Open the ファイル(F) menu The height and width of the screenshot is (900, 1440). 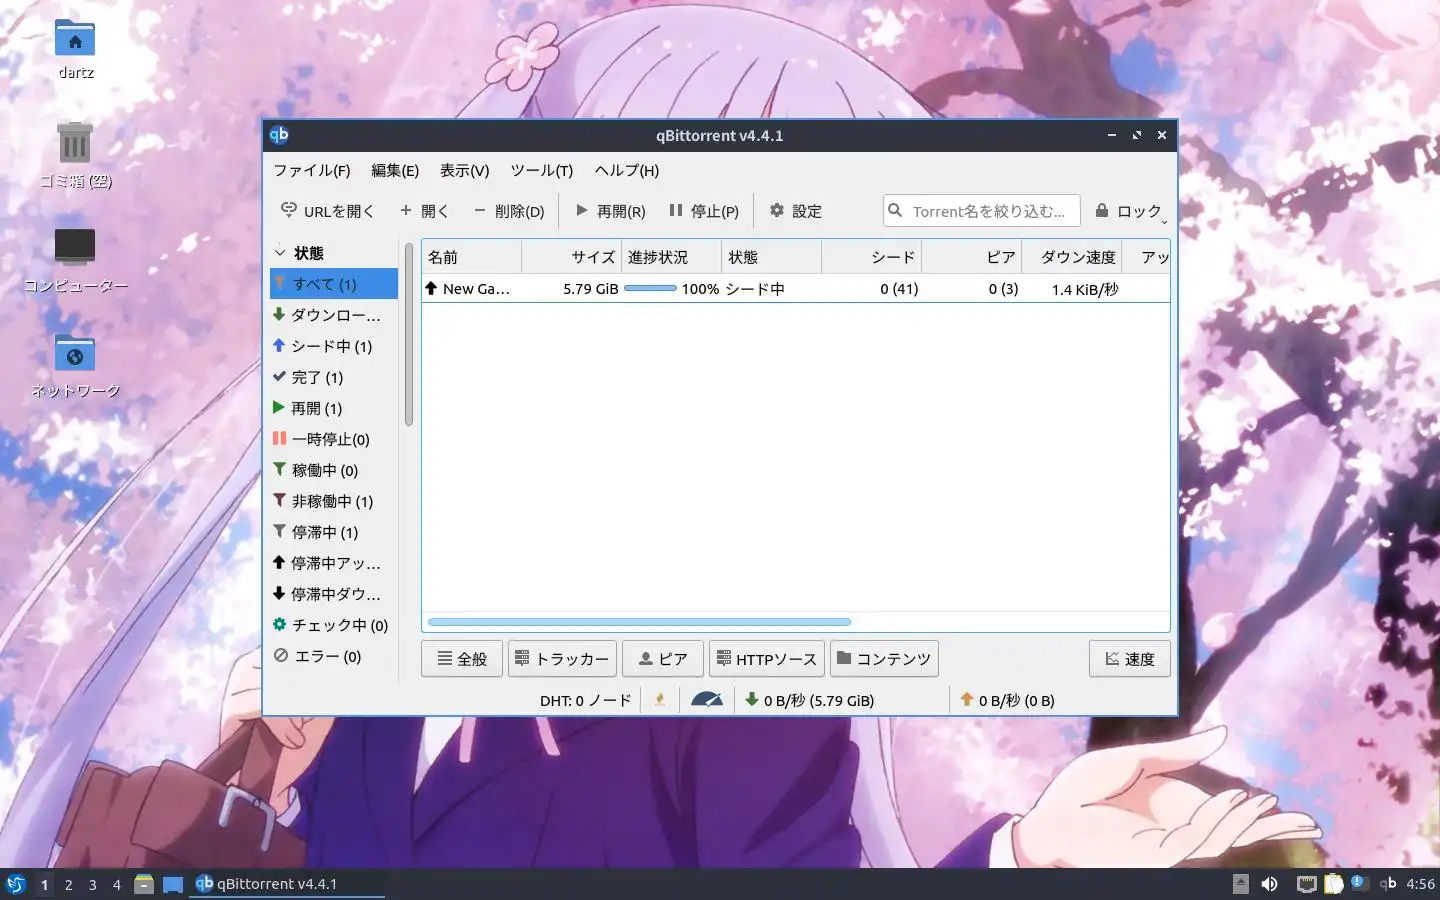click(x=311, y=170)
